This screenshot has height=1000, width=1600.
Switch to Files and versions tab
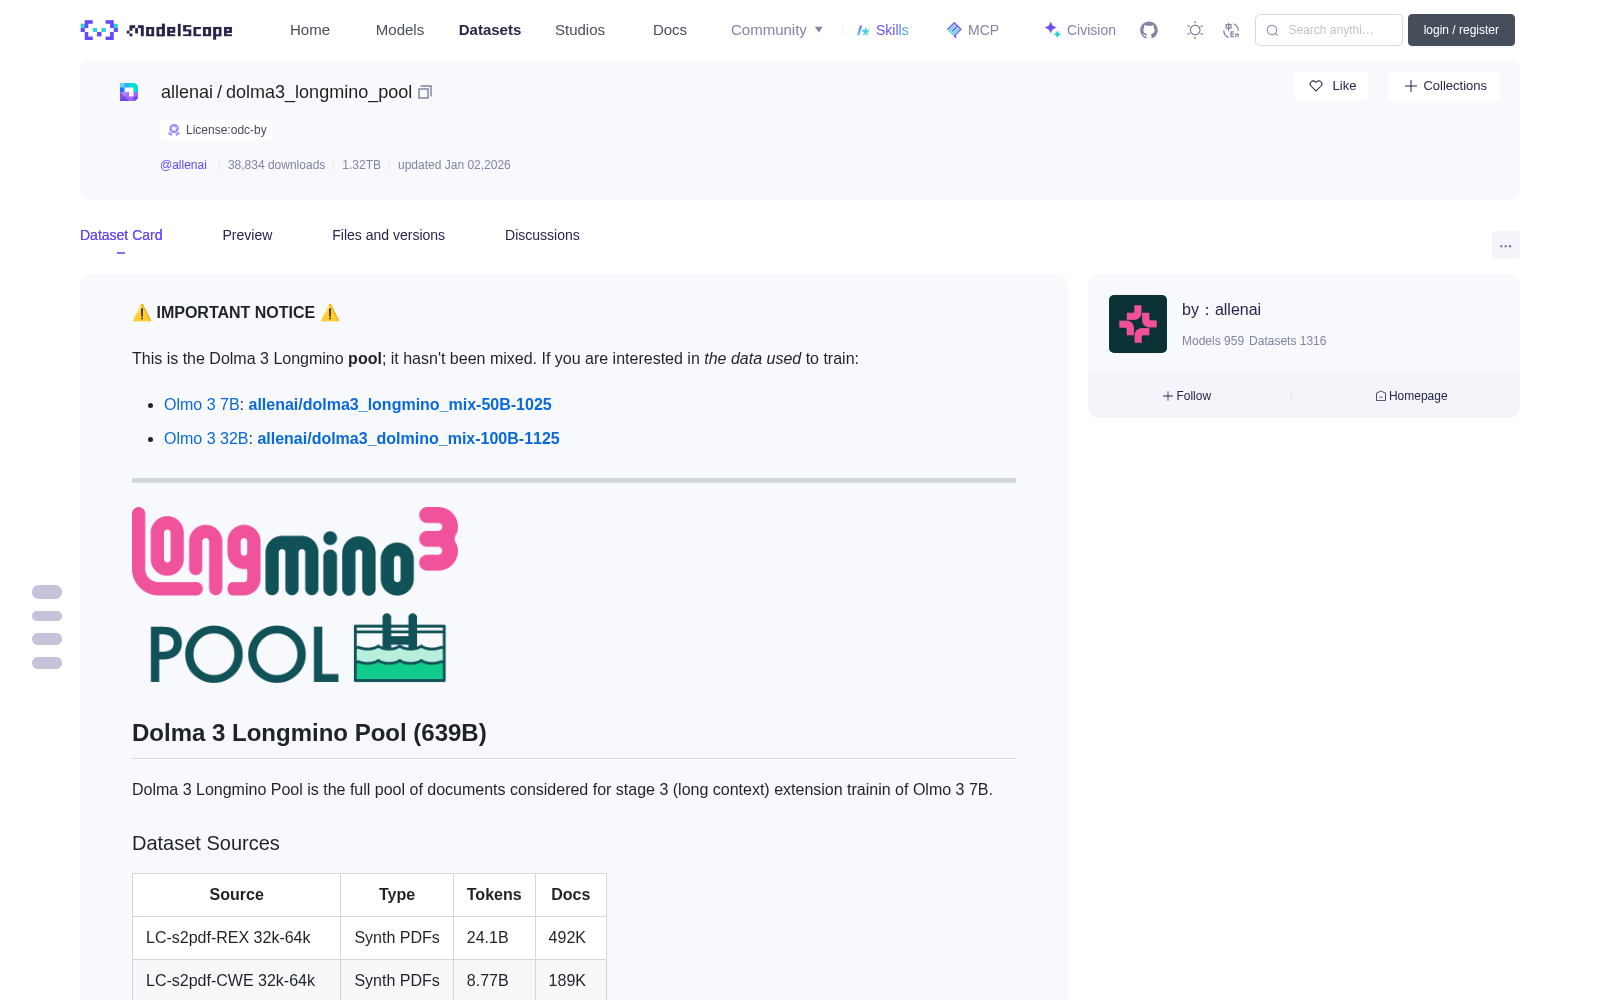(x=388, y=235)
